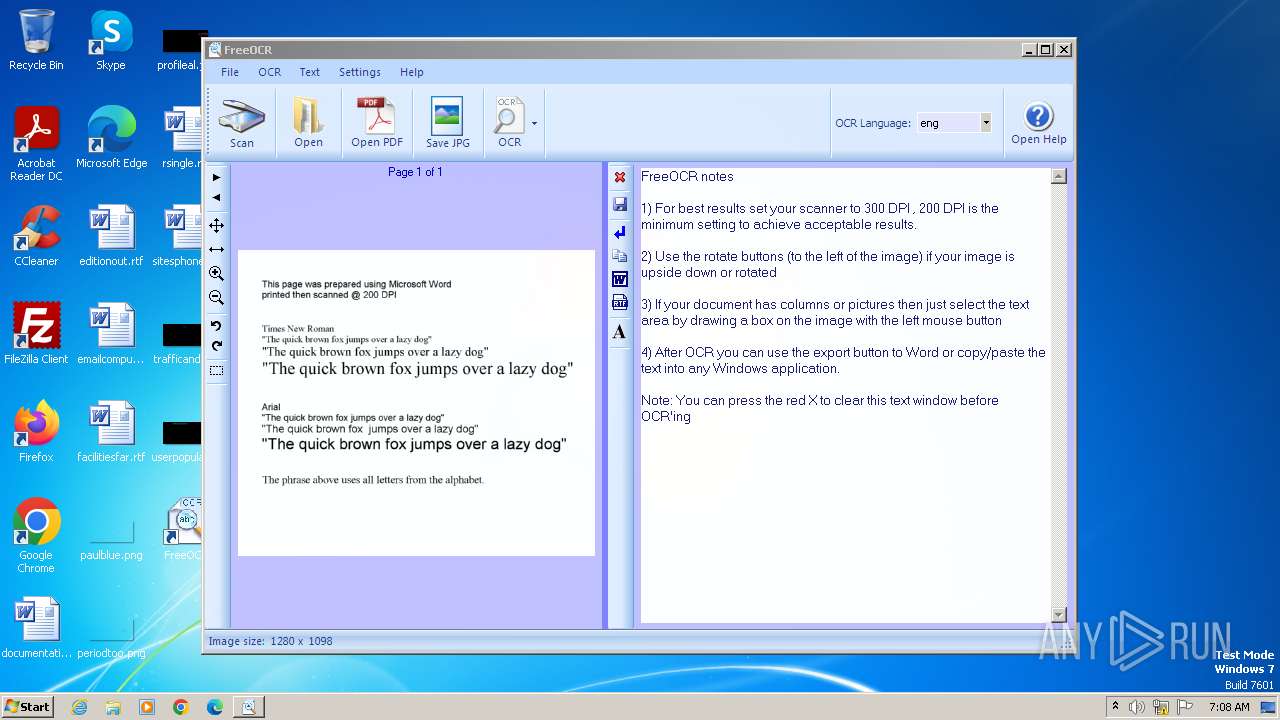Select the documentati... desktop document
This screenshot has height=720, width=1280.
(36, 627)
